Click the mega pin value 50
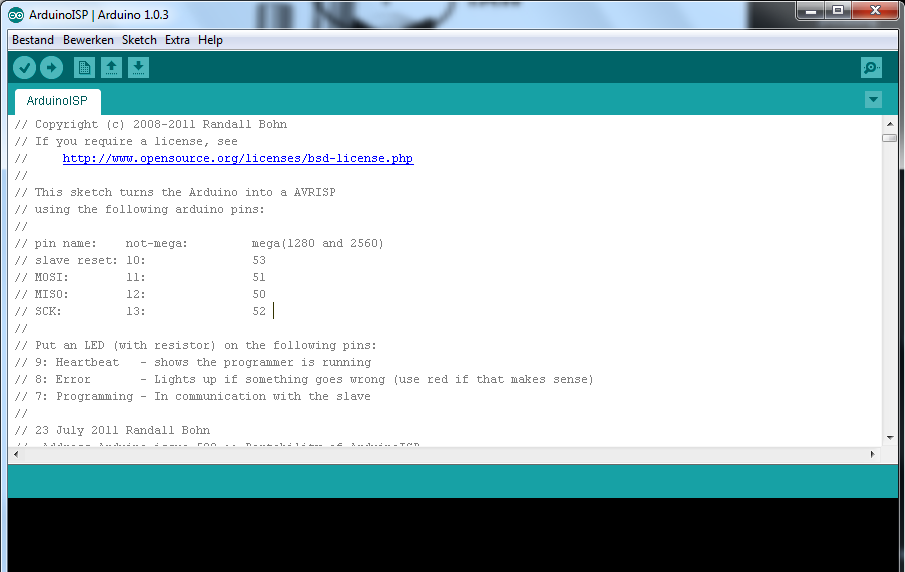Viewport: 905px width, 572px height. tap(259, 294)
